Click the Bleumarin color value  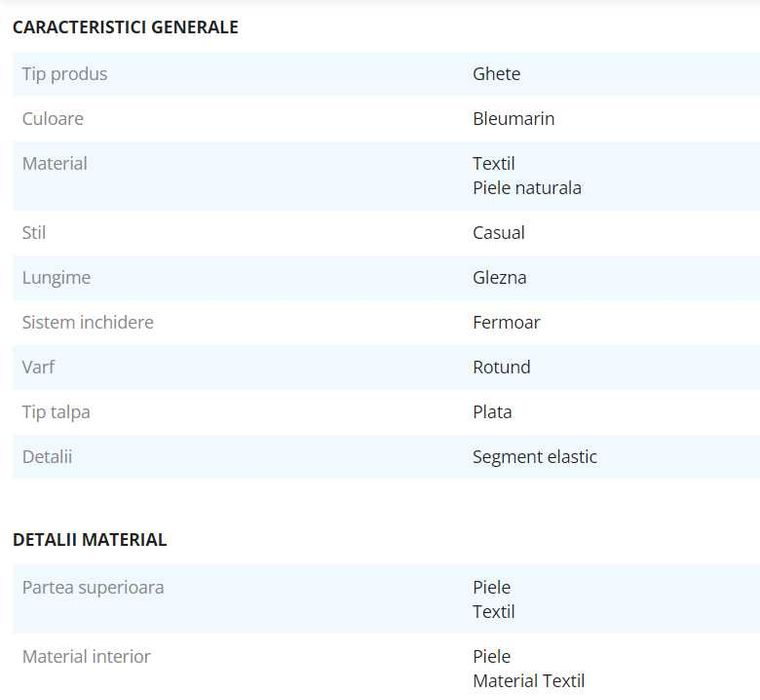click(514, 119)
